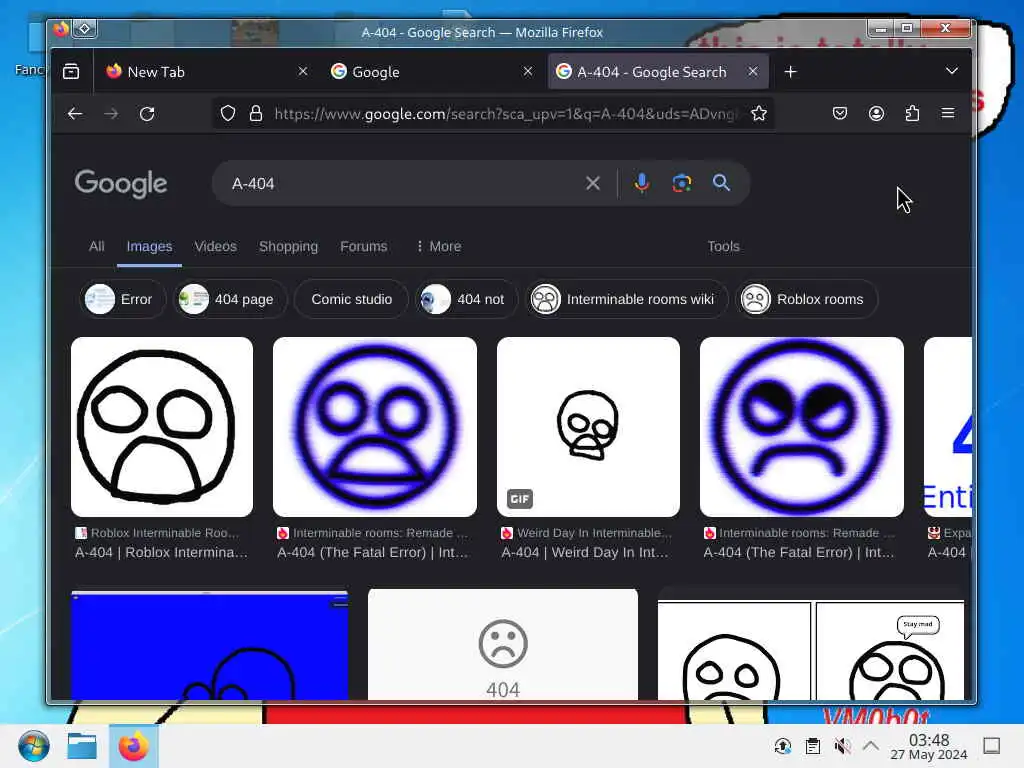This screenshot has height=768, width=1024.
Task: Open the file manager in the taskbar
Action: coord(82,746)
